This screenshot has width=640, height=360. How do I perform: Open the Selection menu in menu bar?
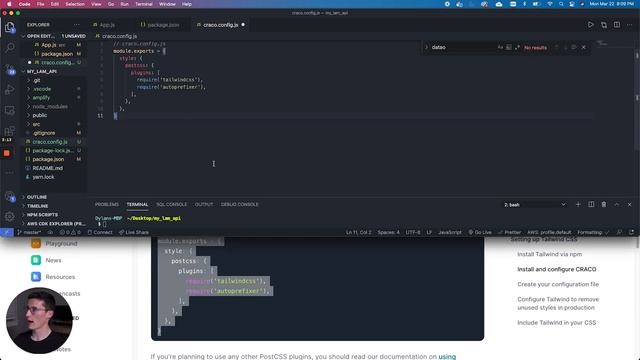(75, 4)
